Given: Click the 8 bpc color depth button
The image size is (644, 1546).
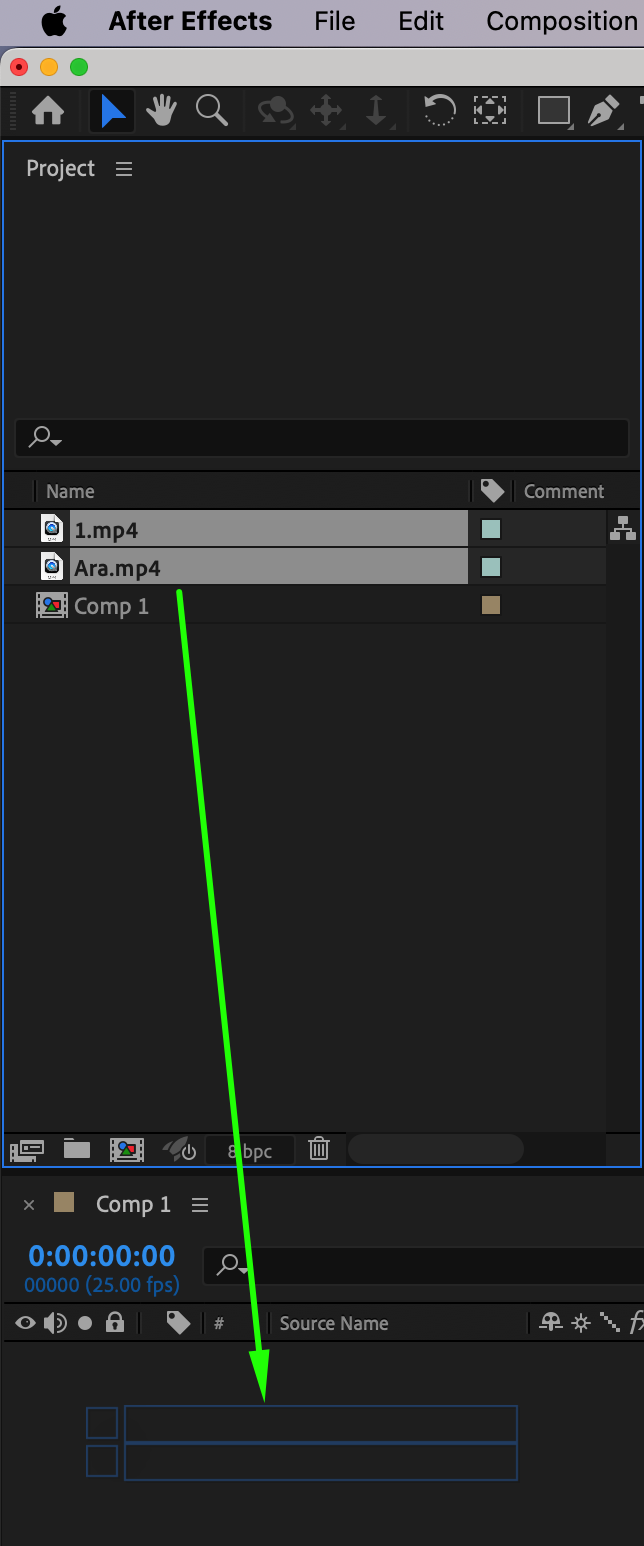Looking at the screenshot, I should pos(250,1151).
